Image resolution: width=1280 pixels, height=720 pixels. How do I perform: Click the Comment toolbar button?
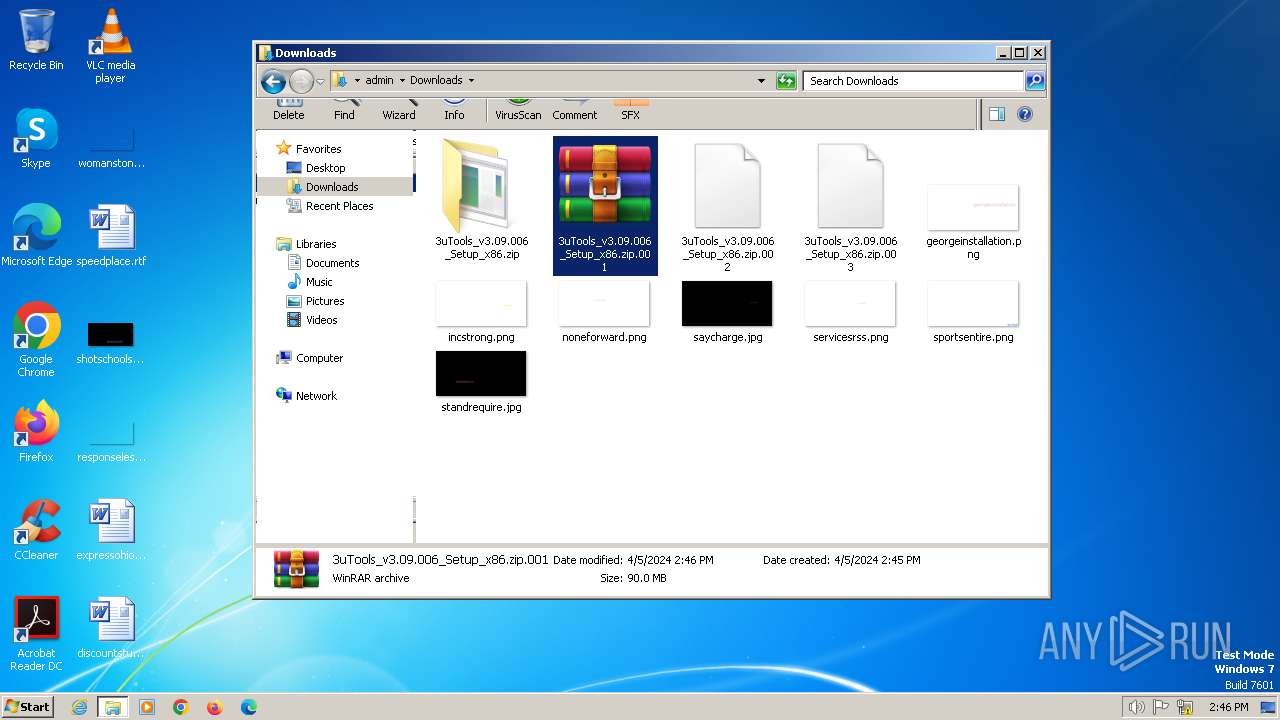pos(575,110)
